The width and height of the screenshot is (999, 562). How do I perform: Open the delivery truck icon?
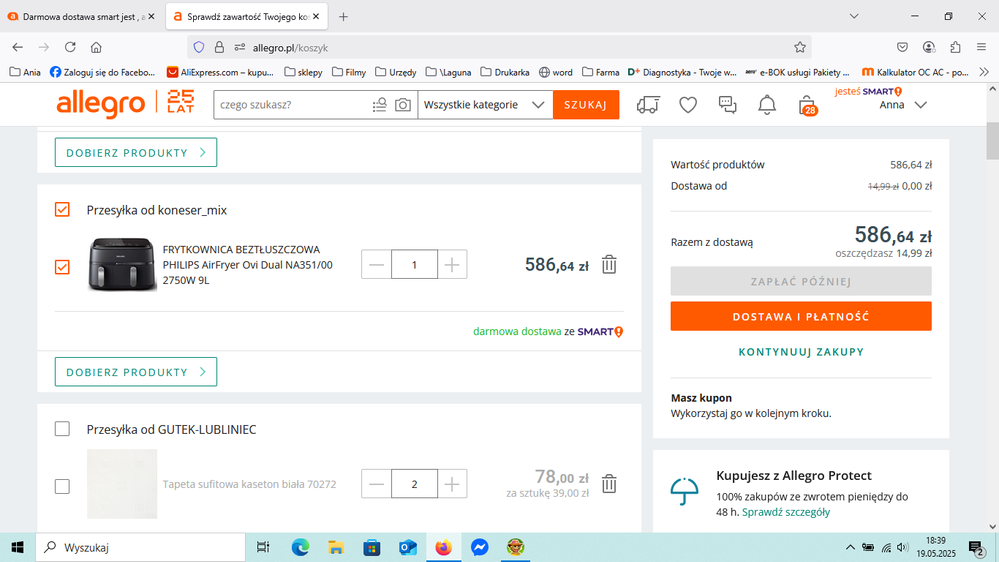[648, 104]
